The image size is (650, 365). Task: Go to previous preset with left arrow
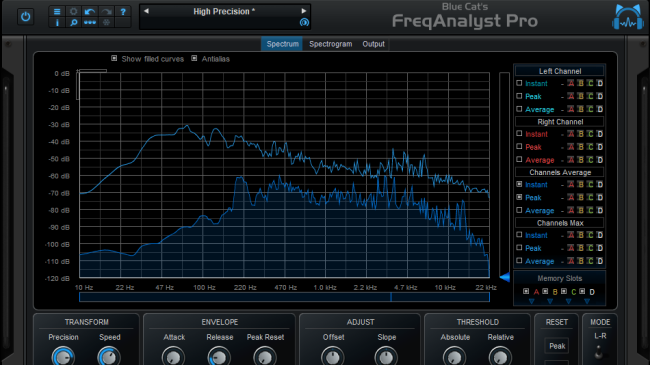(146, 11)
